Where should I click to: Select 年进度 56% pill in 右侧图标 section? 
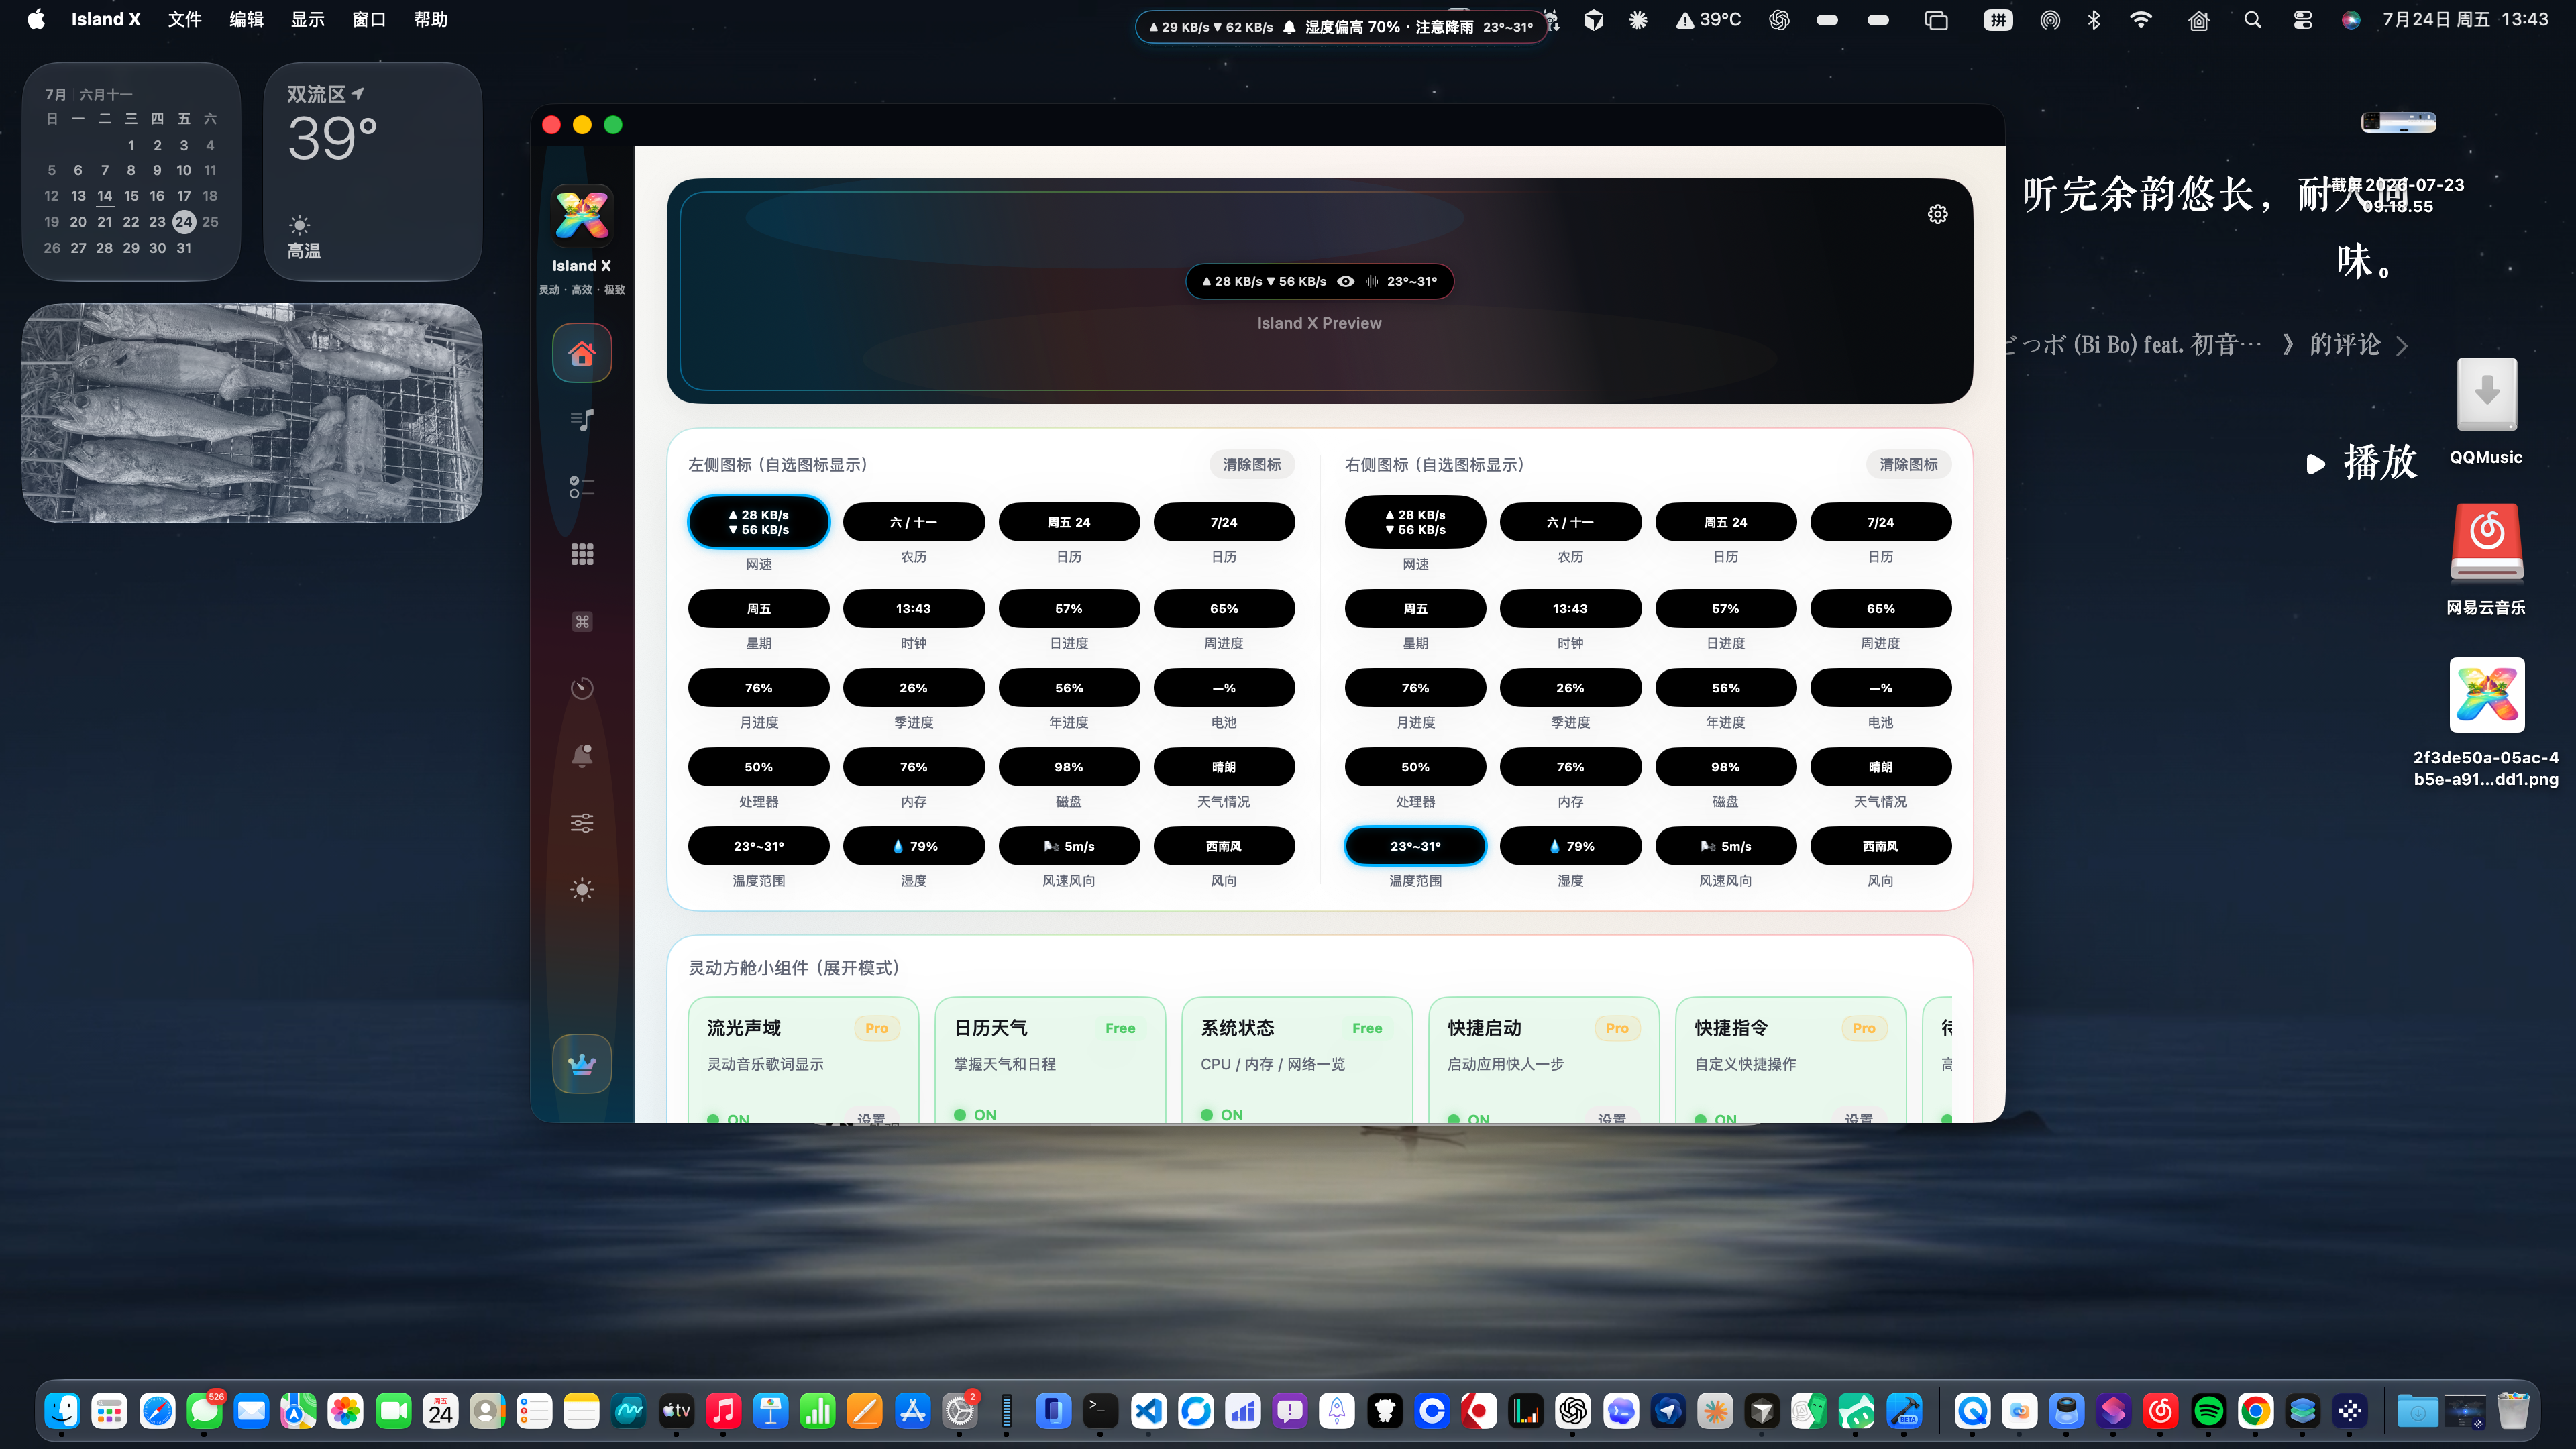click(x=1725, y=688)
